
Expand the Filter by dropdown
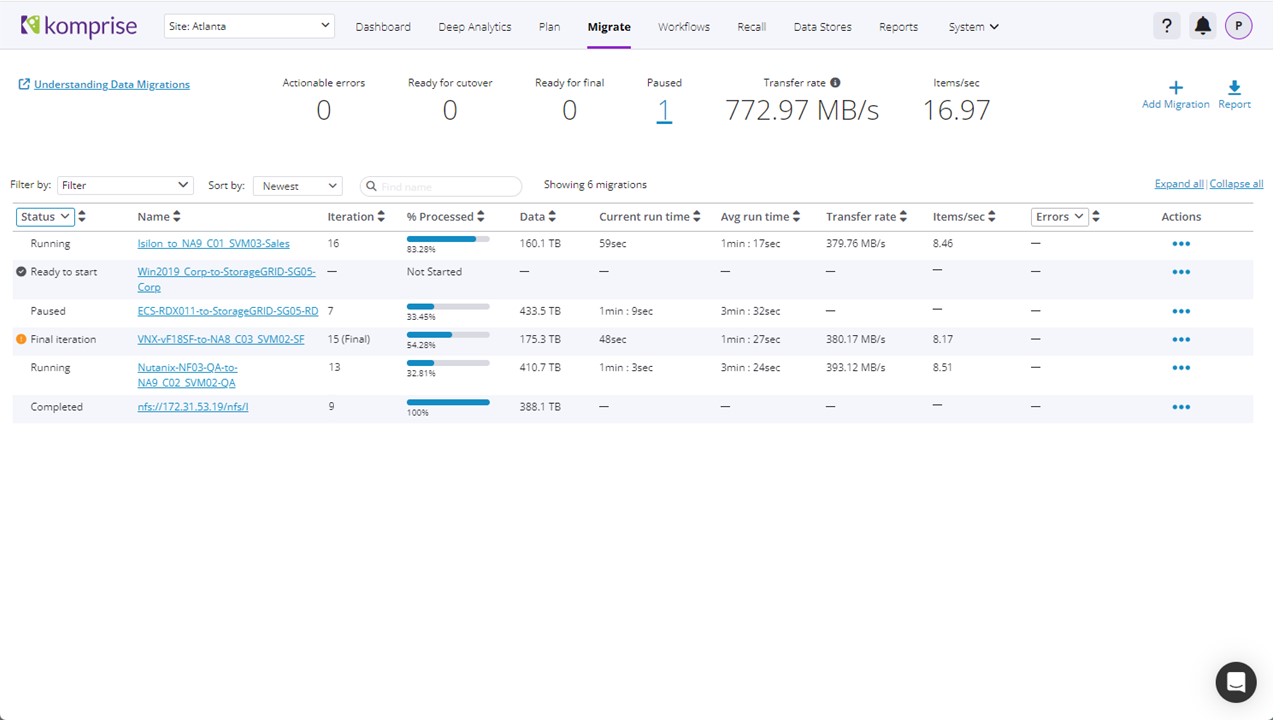click(x=125, y=186)
